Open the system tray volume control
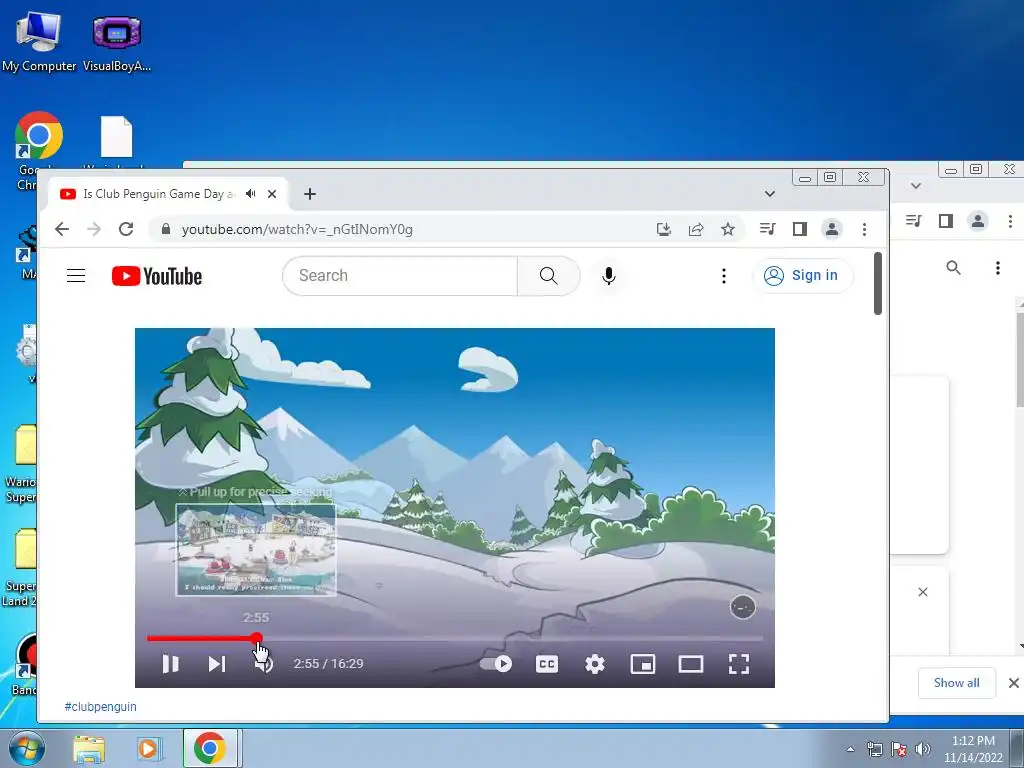The width and height of the screenshot is (1024, 768). [923, 749]
